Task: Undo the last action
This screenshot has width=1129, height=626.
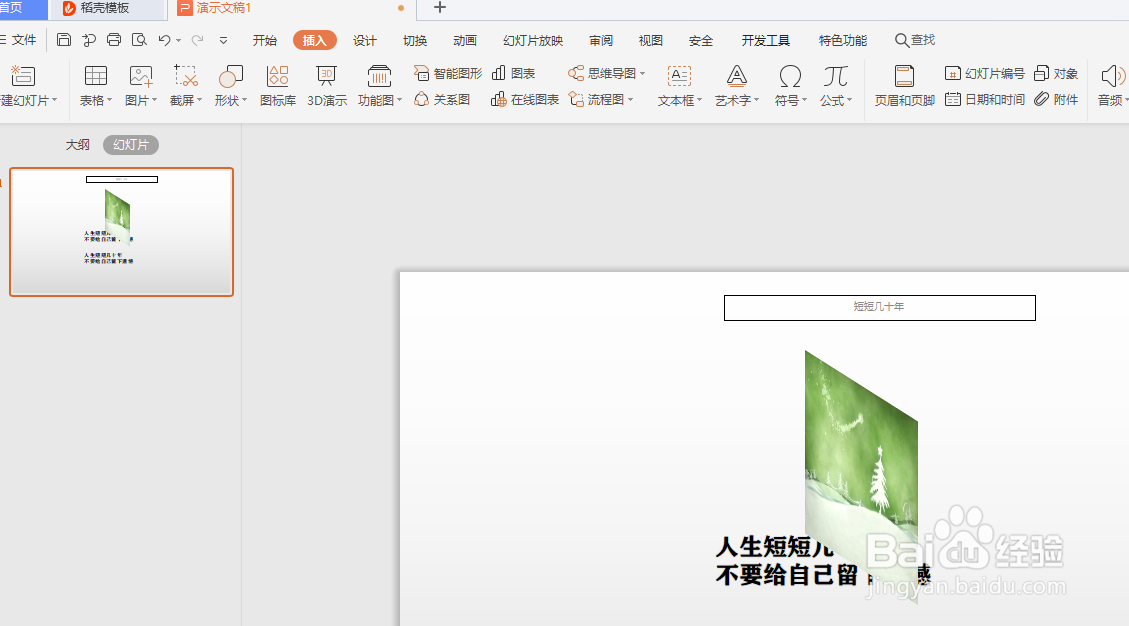Action: [x=164, y=40]
